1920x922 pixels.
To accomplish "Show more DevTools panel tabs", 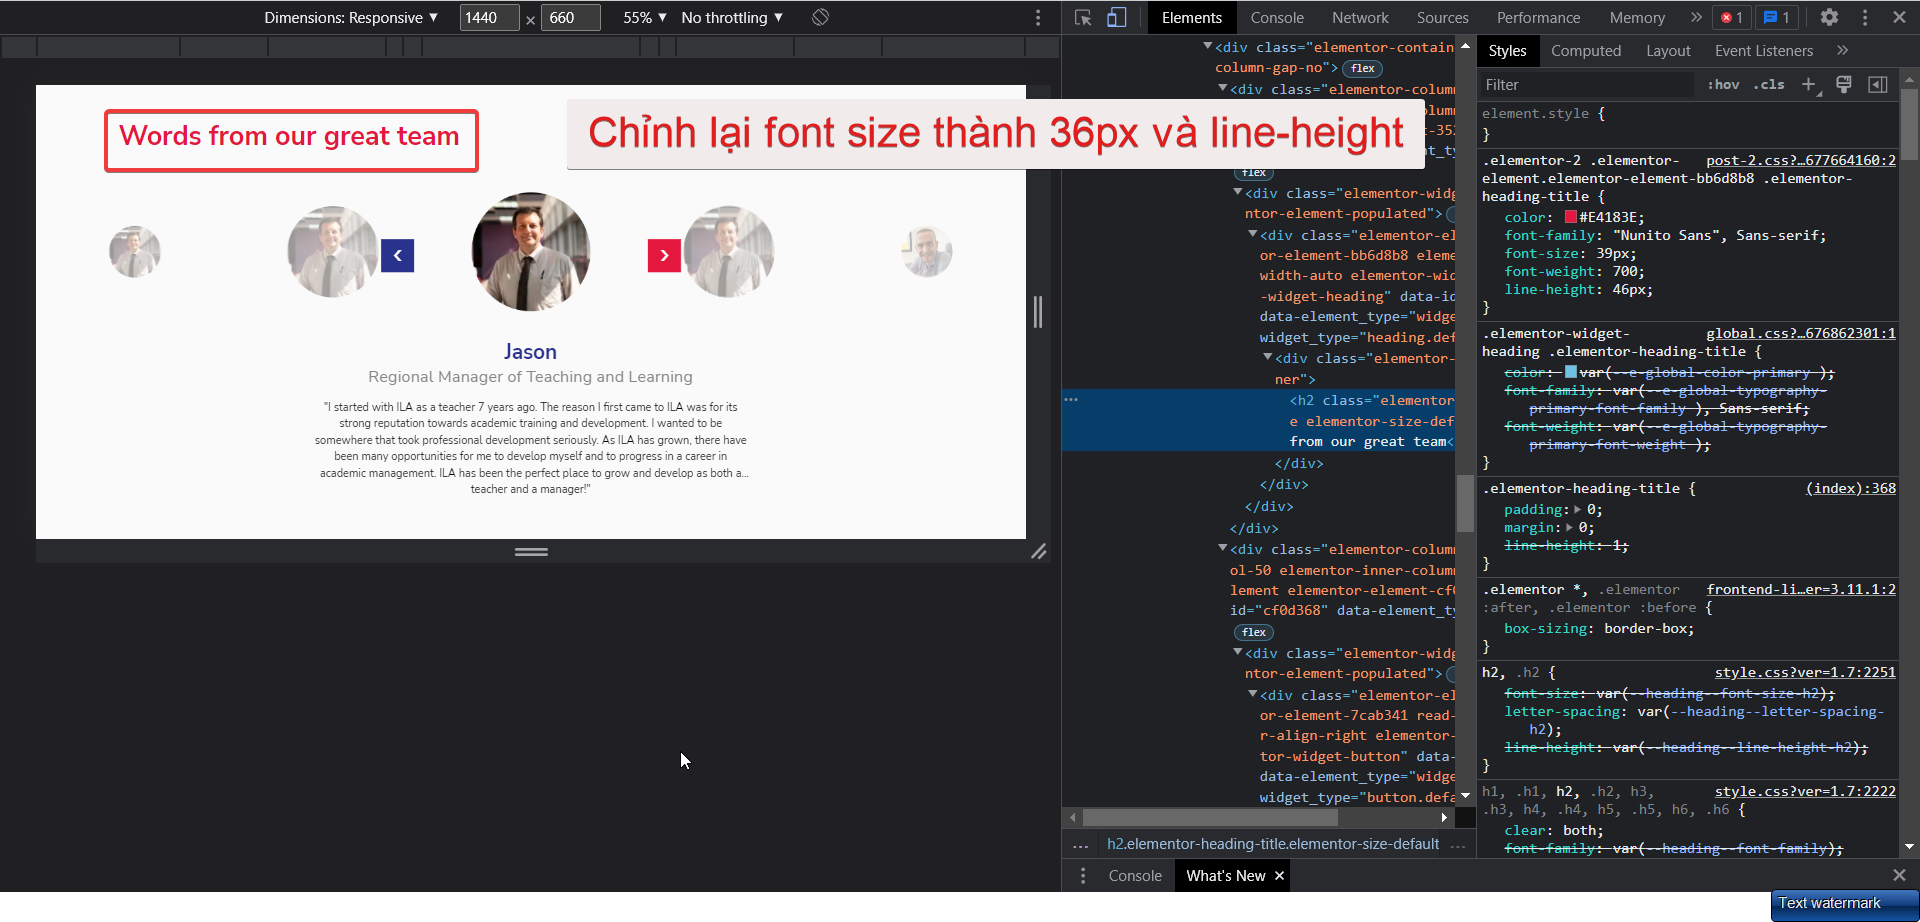I will coord(1696,17).
